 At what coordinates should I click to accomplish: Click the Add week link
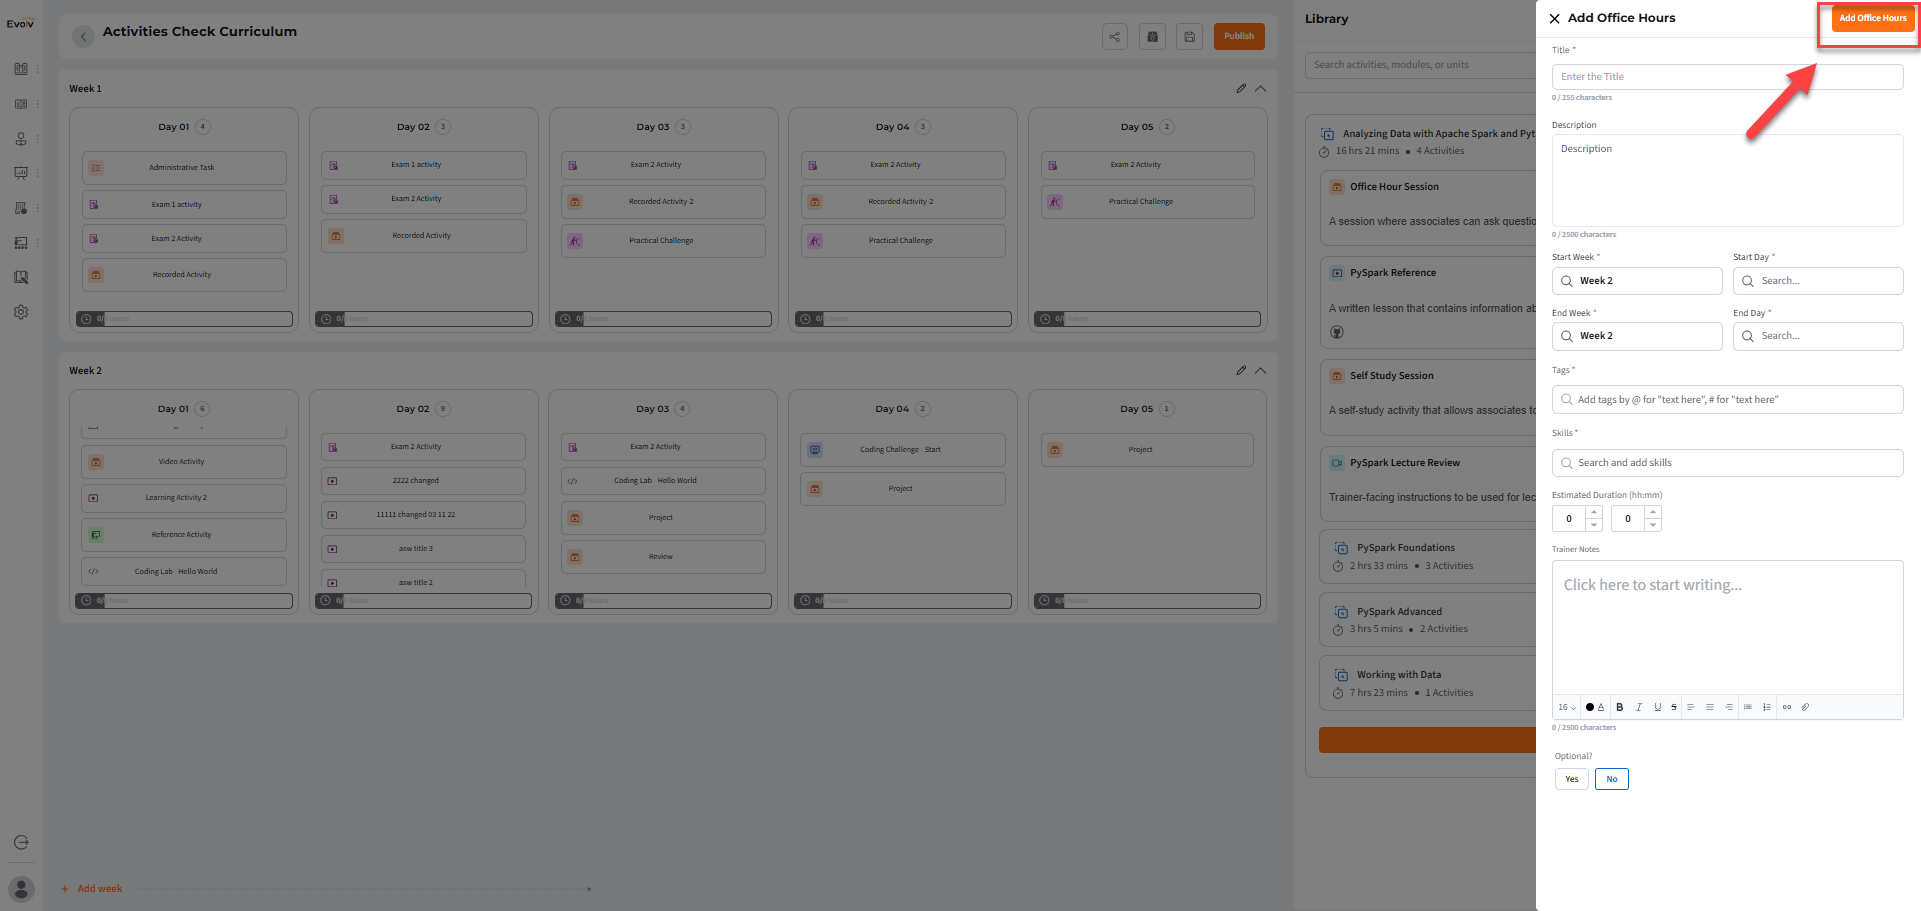pyautogui.click(x=92, y=889)
